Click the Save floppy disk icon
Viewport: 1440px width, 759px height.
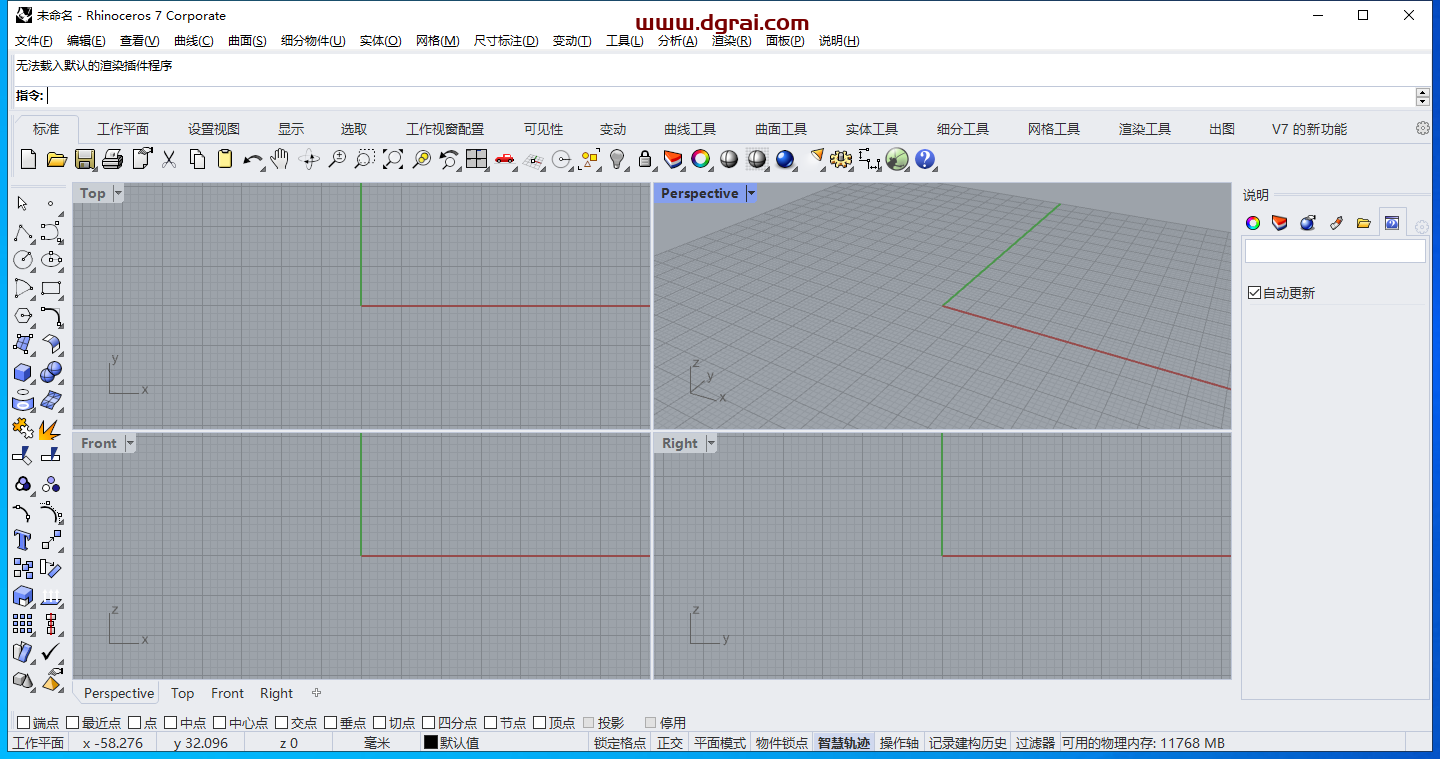point(85,159)
